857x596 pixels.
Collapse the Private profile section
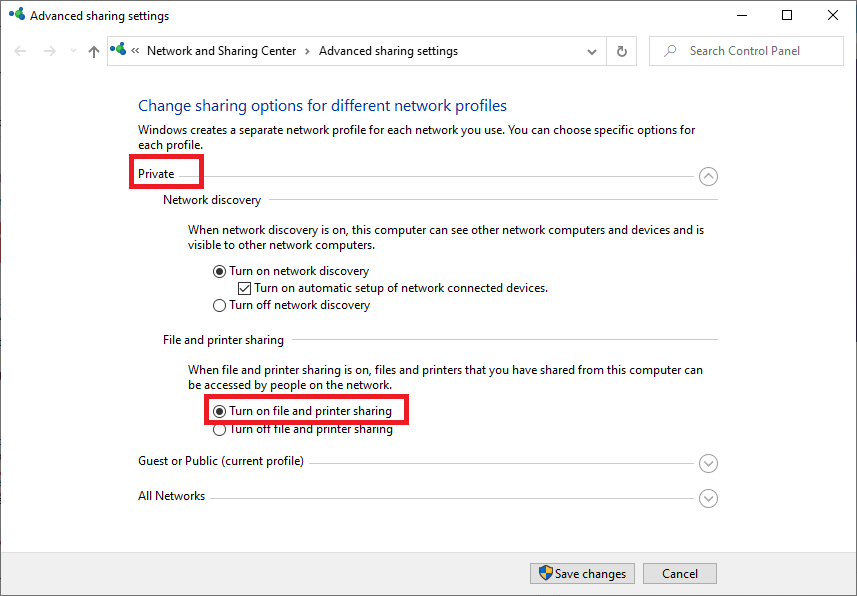point(708,176)
